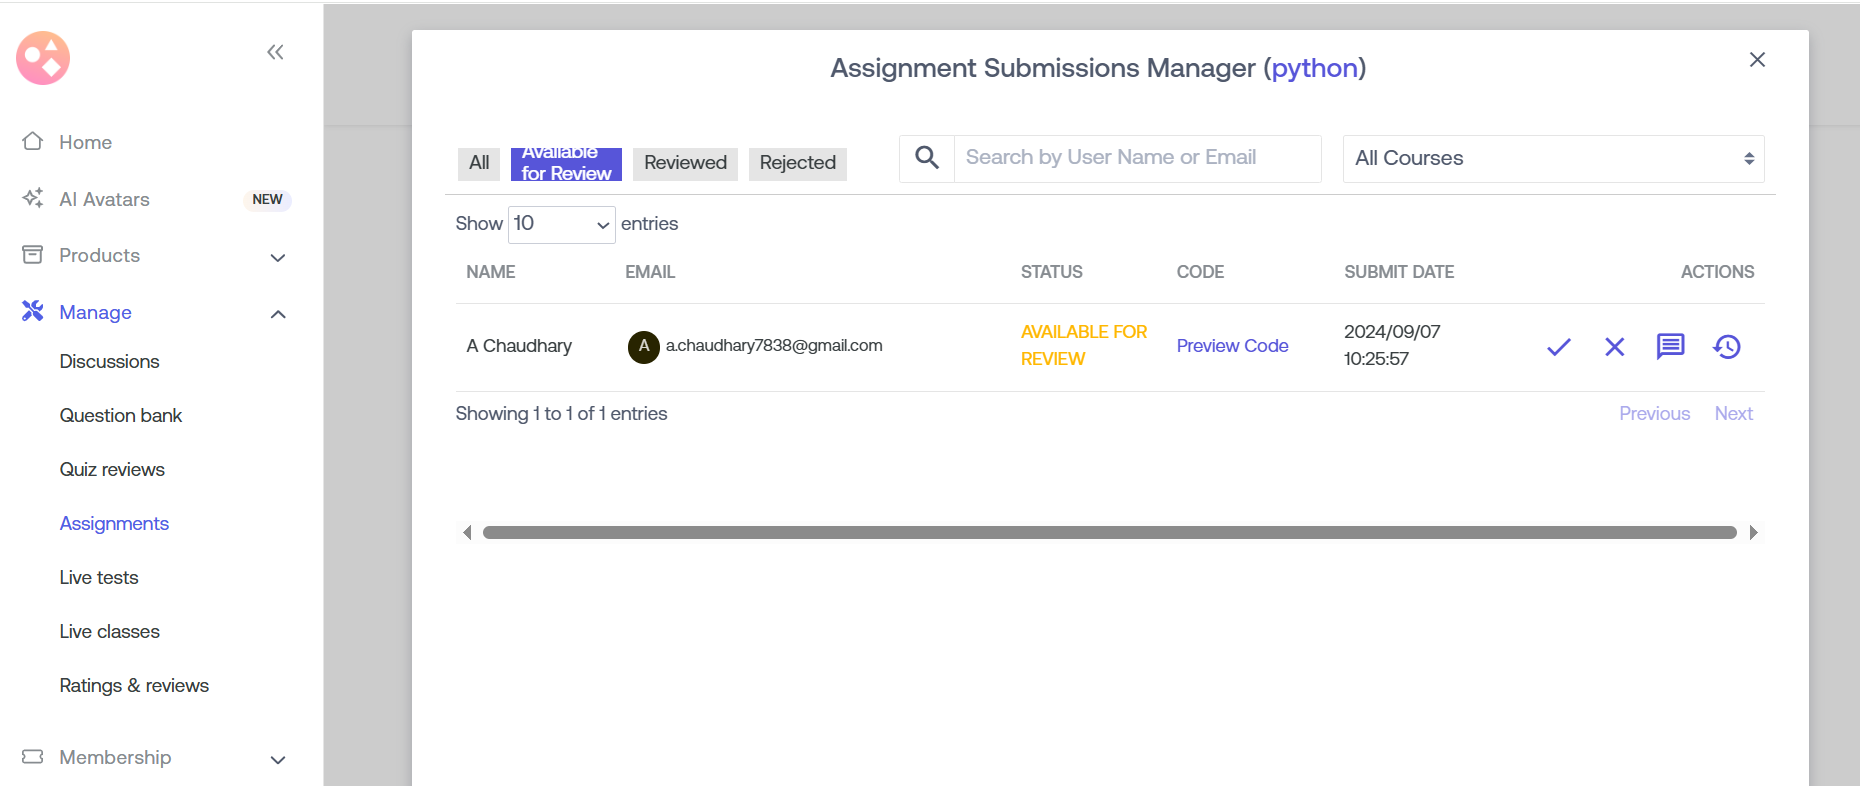Click the search magnifier icon

tap(927, 158)
